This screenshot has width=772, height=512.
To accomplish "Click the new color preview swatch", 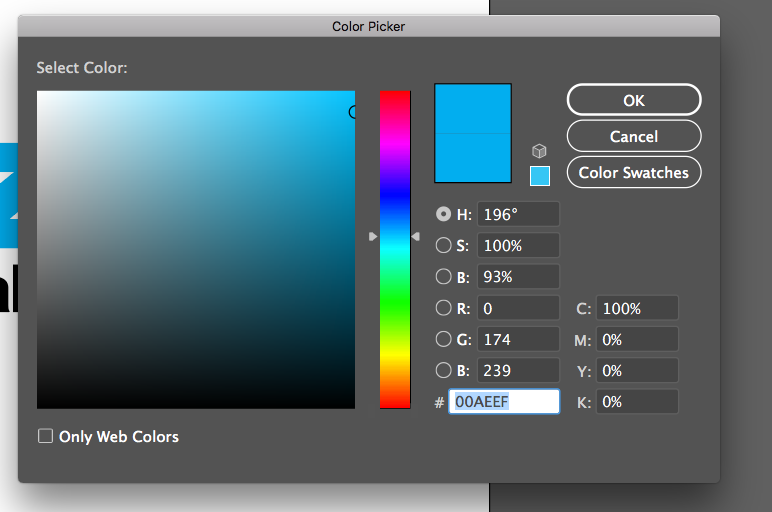I will point(473,108).
